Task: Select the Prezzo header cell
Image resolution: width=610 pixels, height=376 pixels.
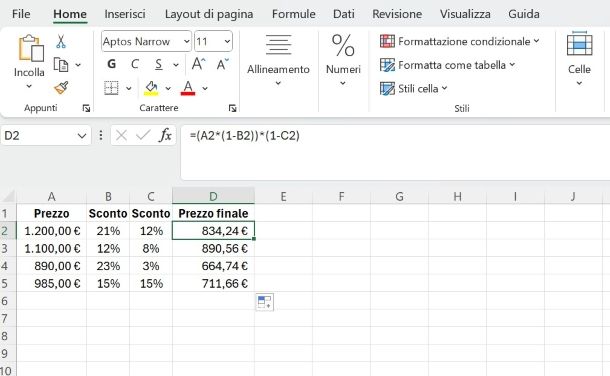Action: click(x=51, y=213)
